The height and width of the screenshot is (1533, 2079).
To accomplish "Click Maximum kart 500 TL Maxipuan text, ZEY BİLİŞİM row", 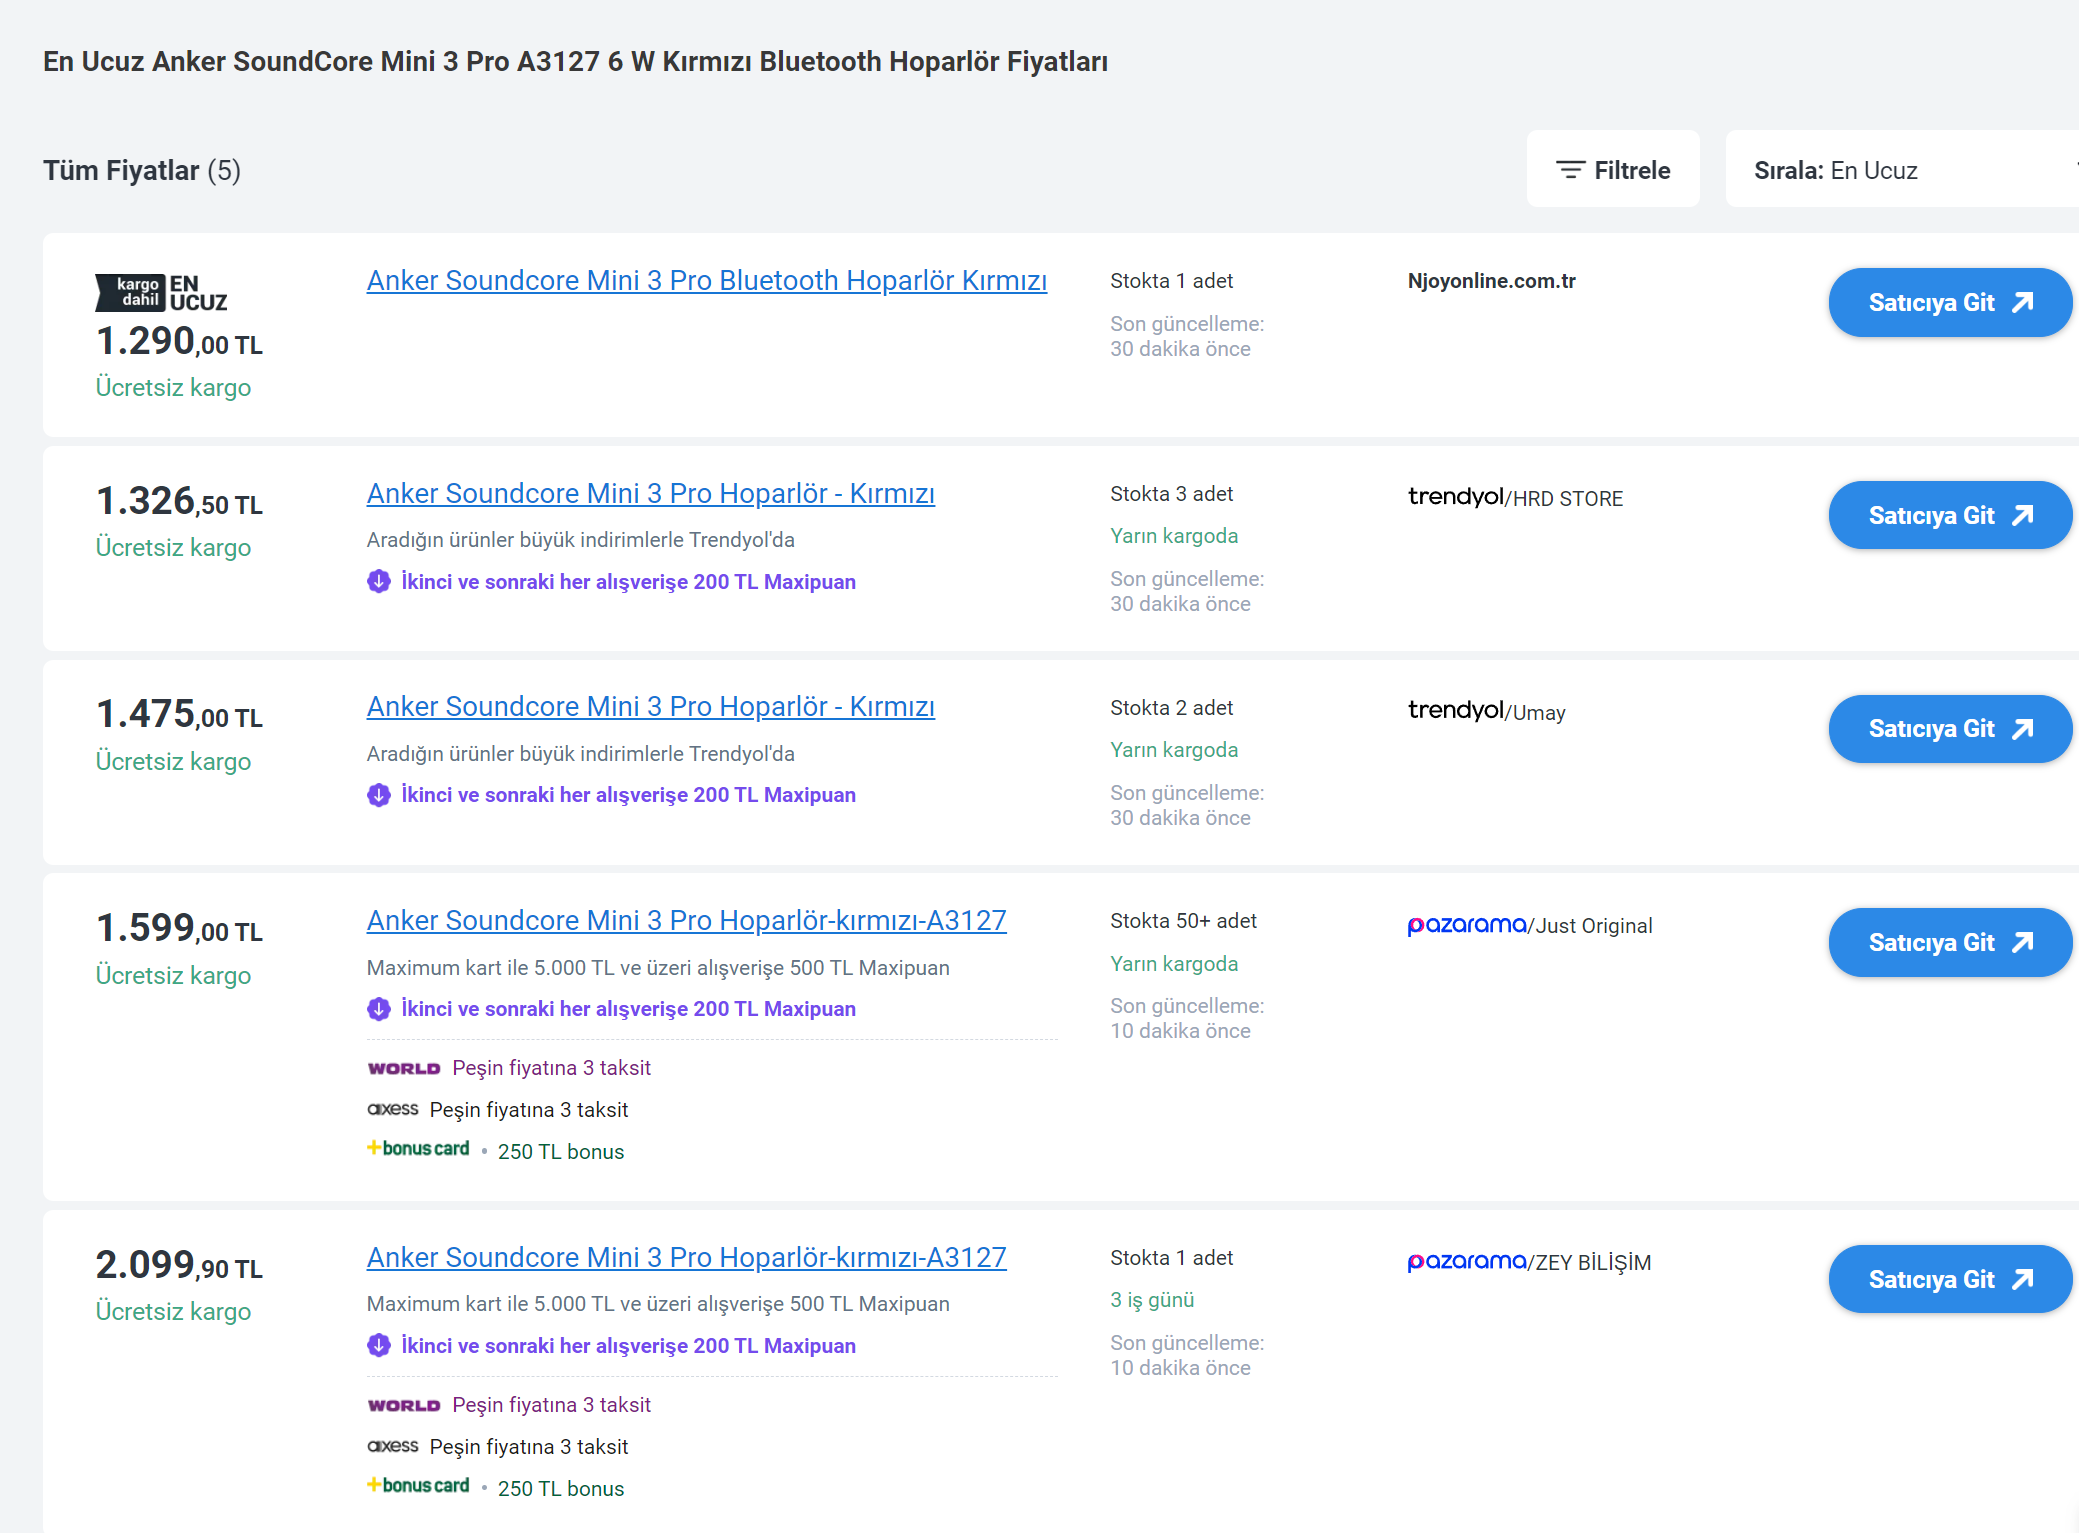I will coord(658,1304).
